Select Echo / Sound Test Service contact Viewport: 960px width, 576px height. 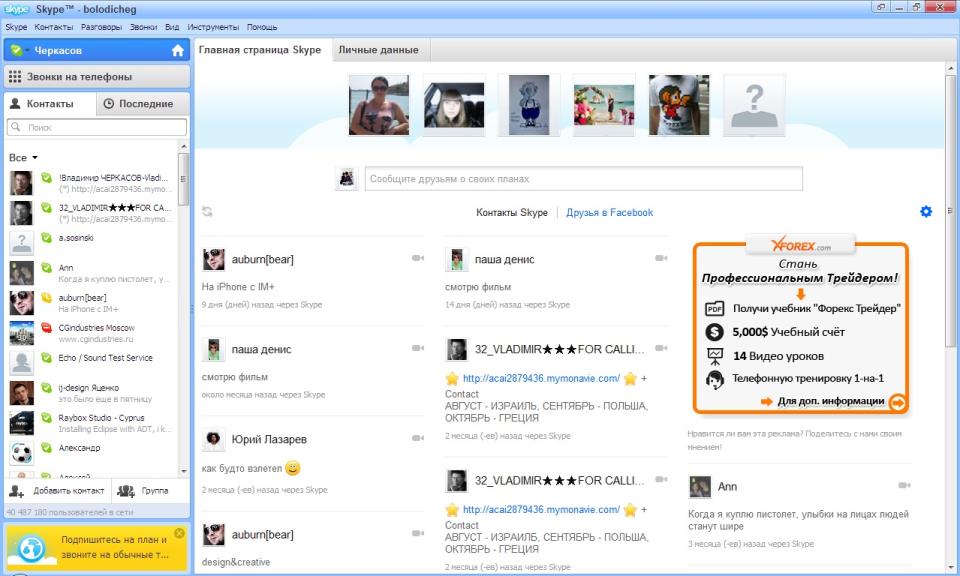pyautogui.click(x=92, y=363)
